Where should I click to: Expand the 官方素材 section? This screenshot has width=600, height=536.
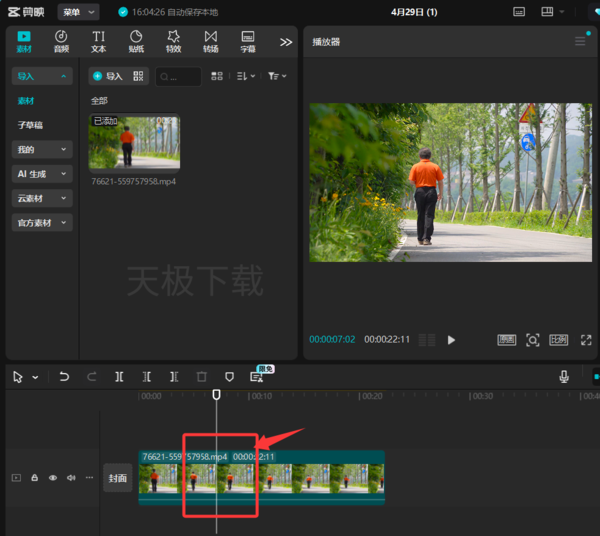pos(42,223)
